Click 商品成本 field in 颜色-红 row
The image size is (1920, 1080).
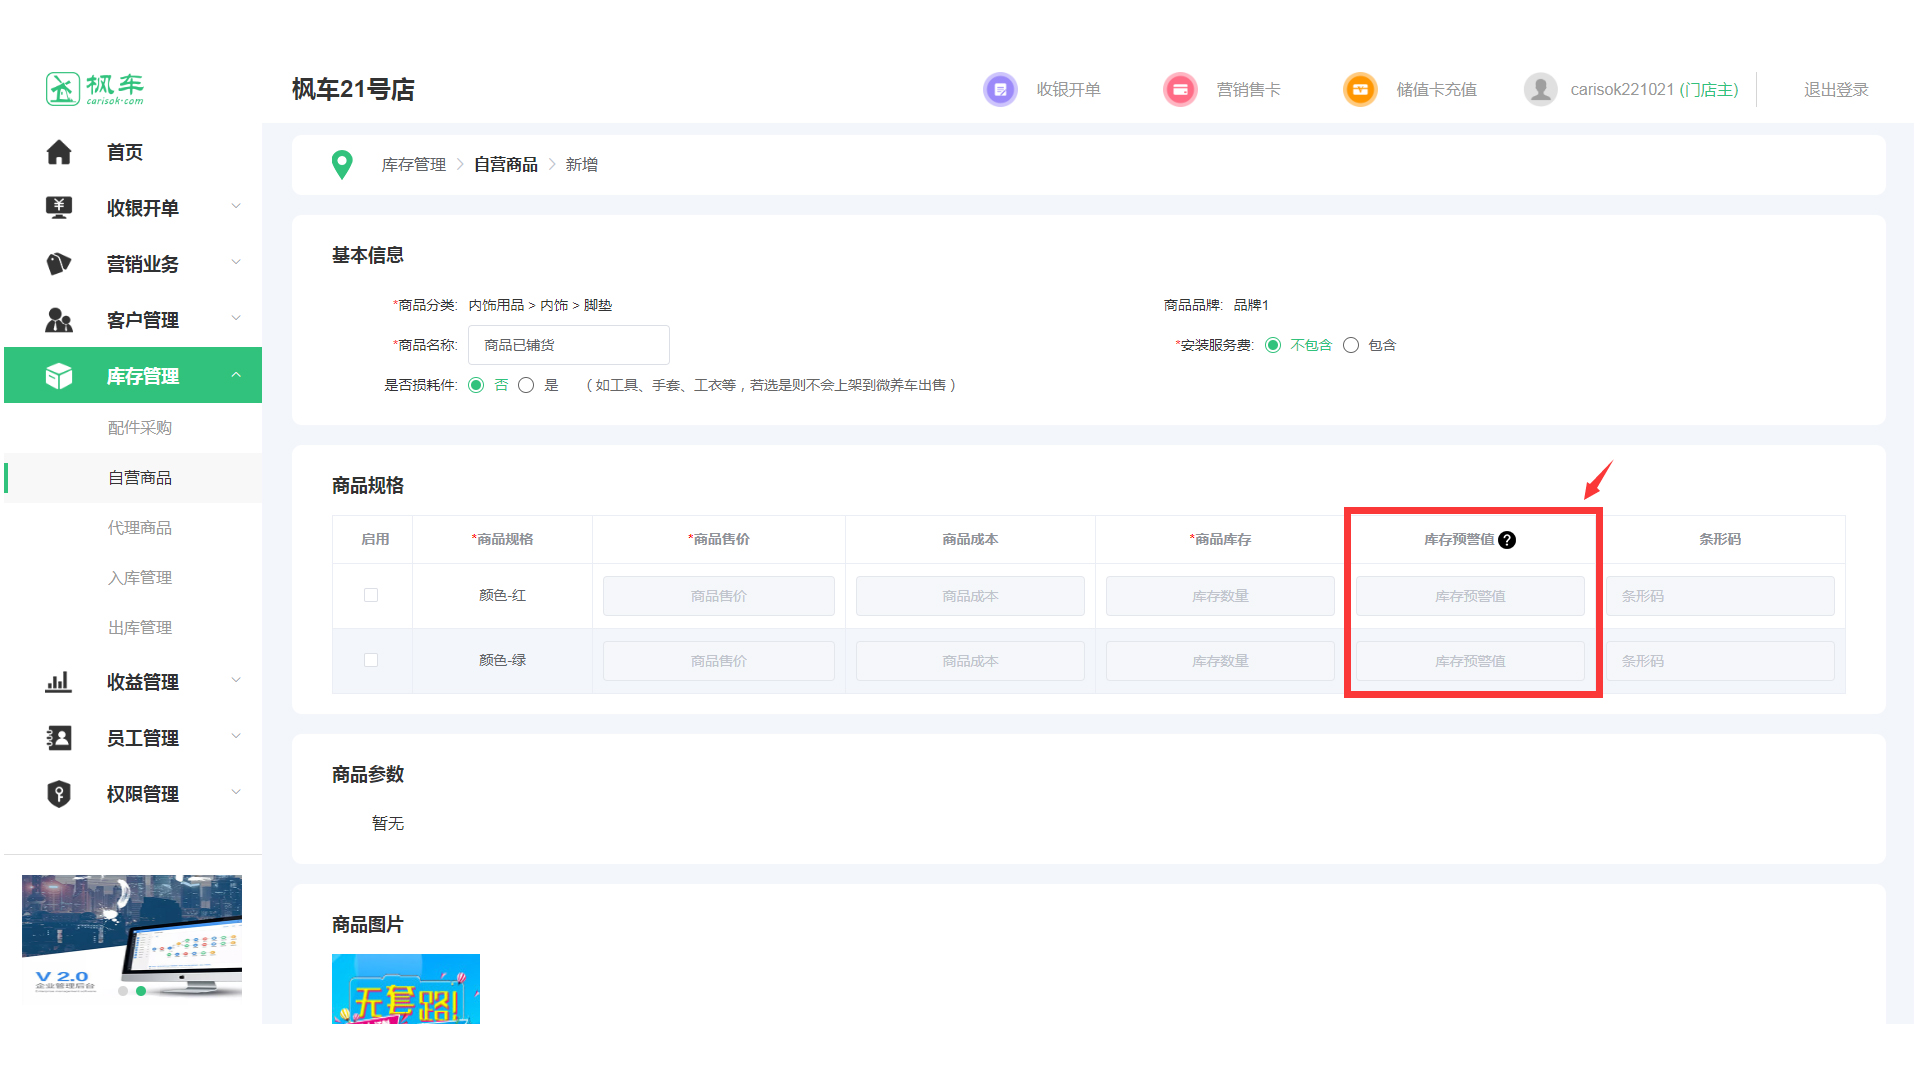pyautogui.click(x=970, y=596)
